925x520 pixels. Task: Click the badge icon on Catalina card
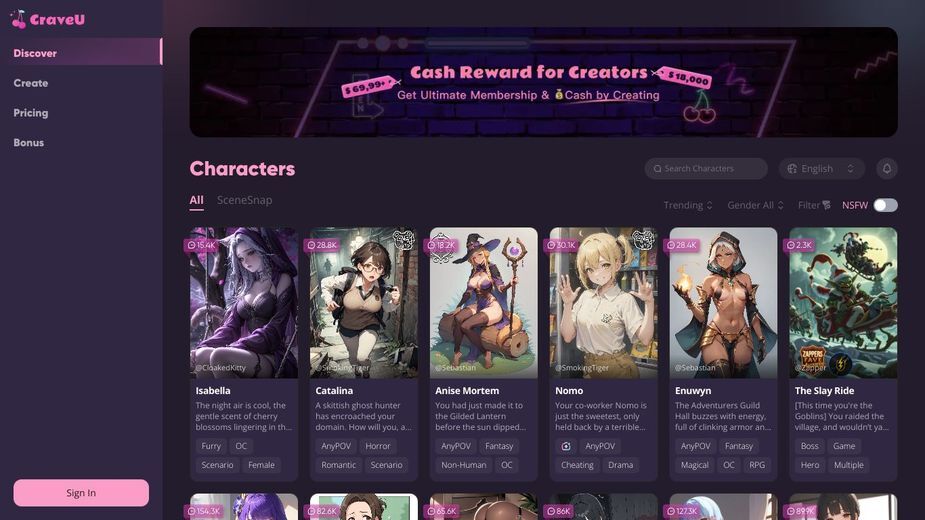(x=404, y=240)
